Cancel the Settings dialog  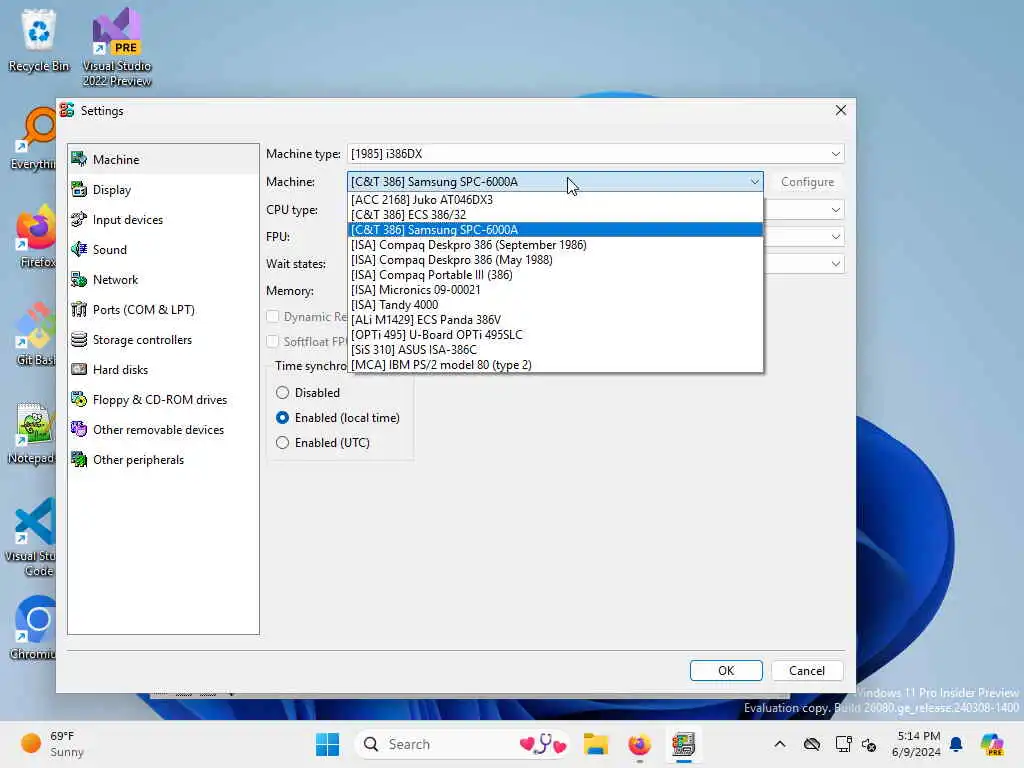click(x=807, y=671)
